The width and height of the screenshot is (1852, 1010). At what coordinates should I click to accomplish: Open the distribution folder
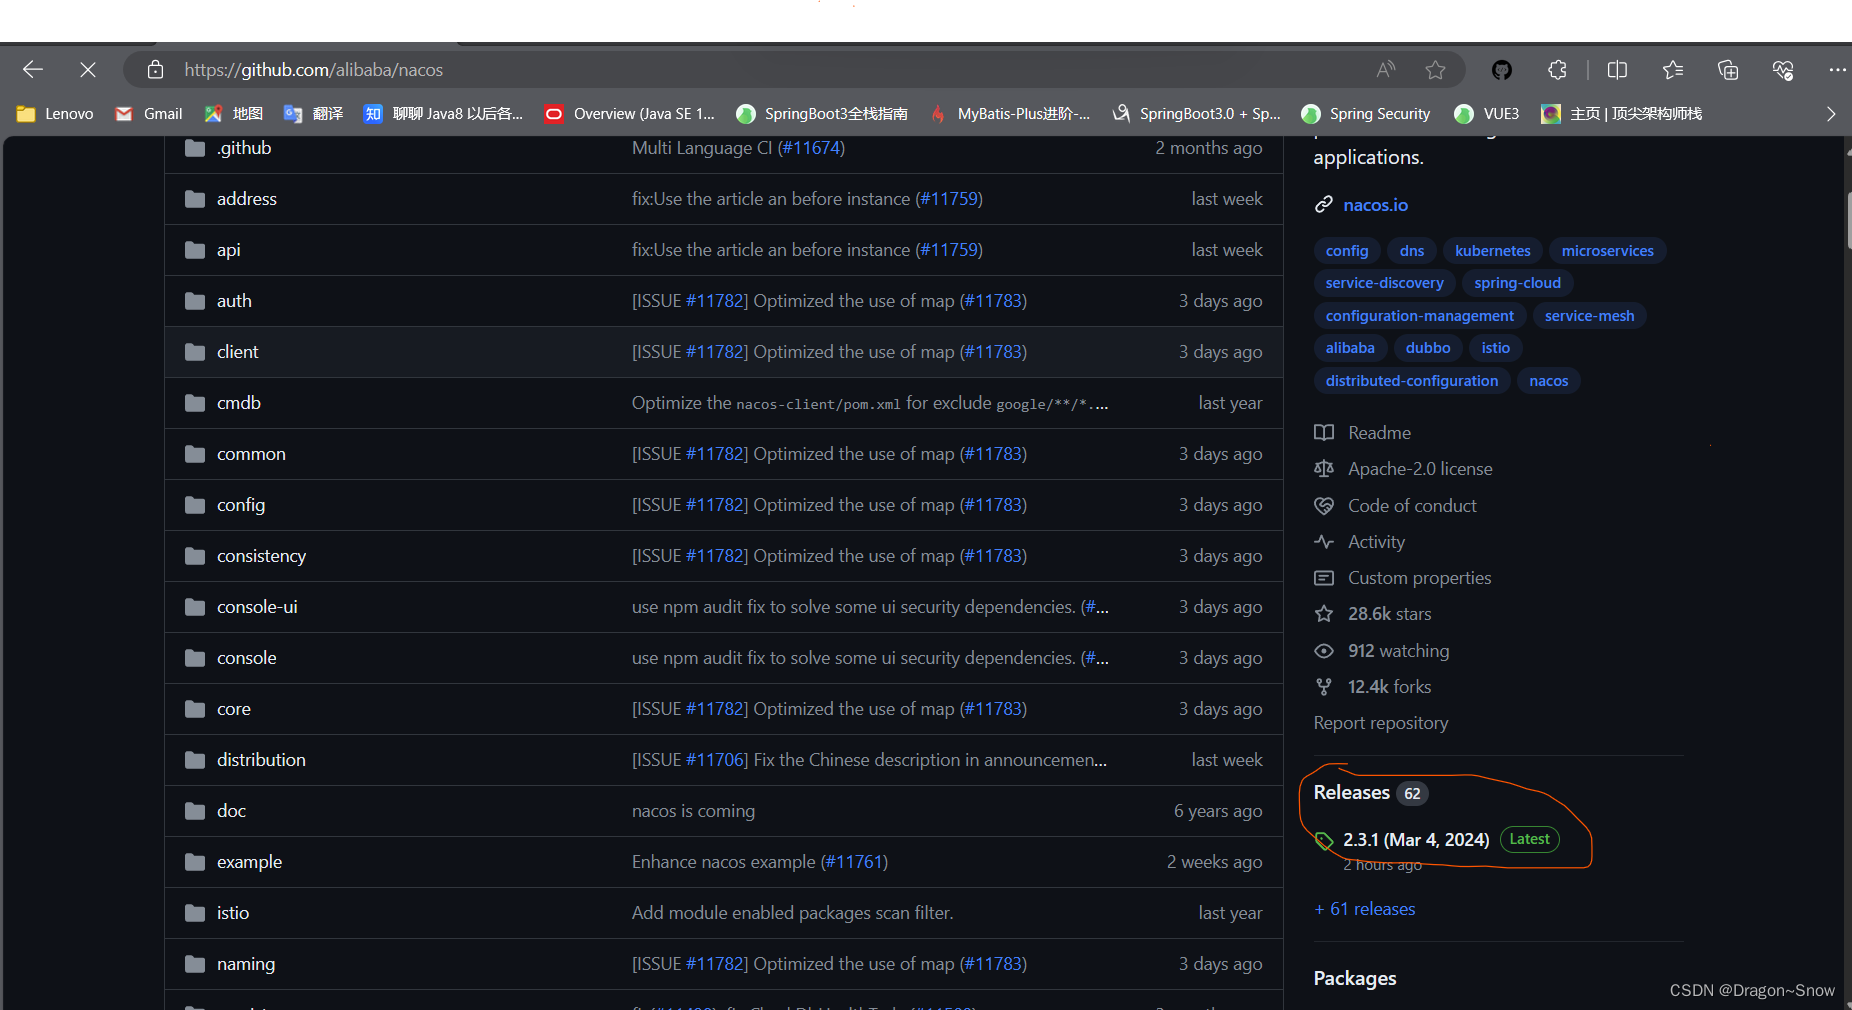(261, 760)
